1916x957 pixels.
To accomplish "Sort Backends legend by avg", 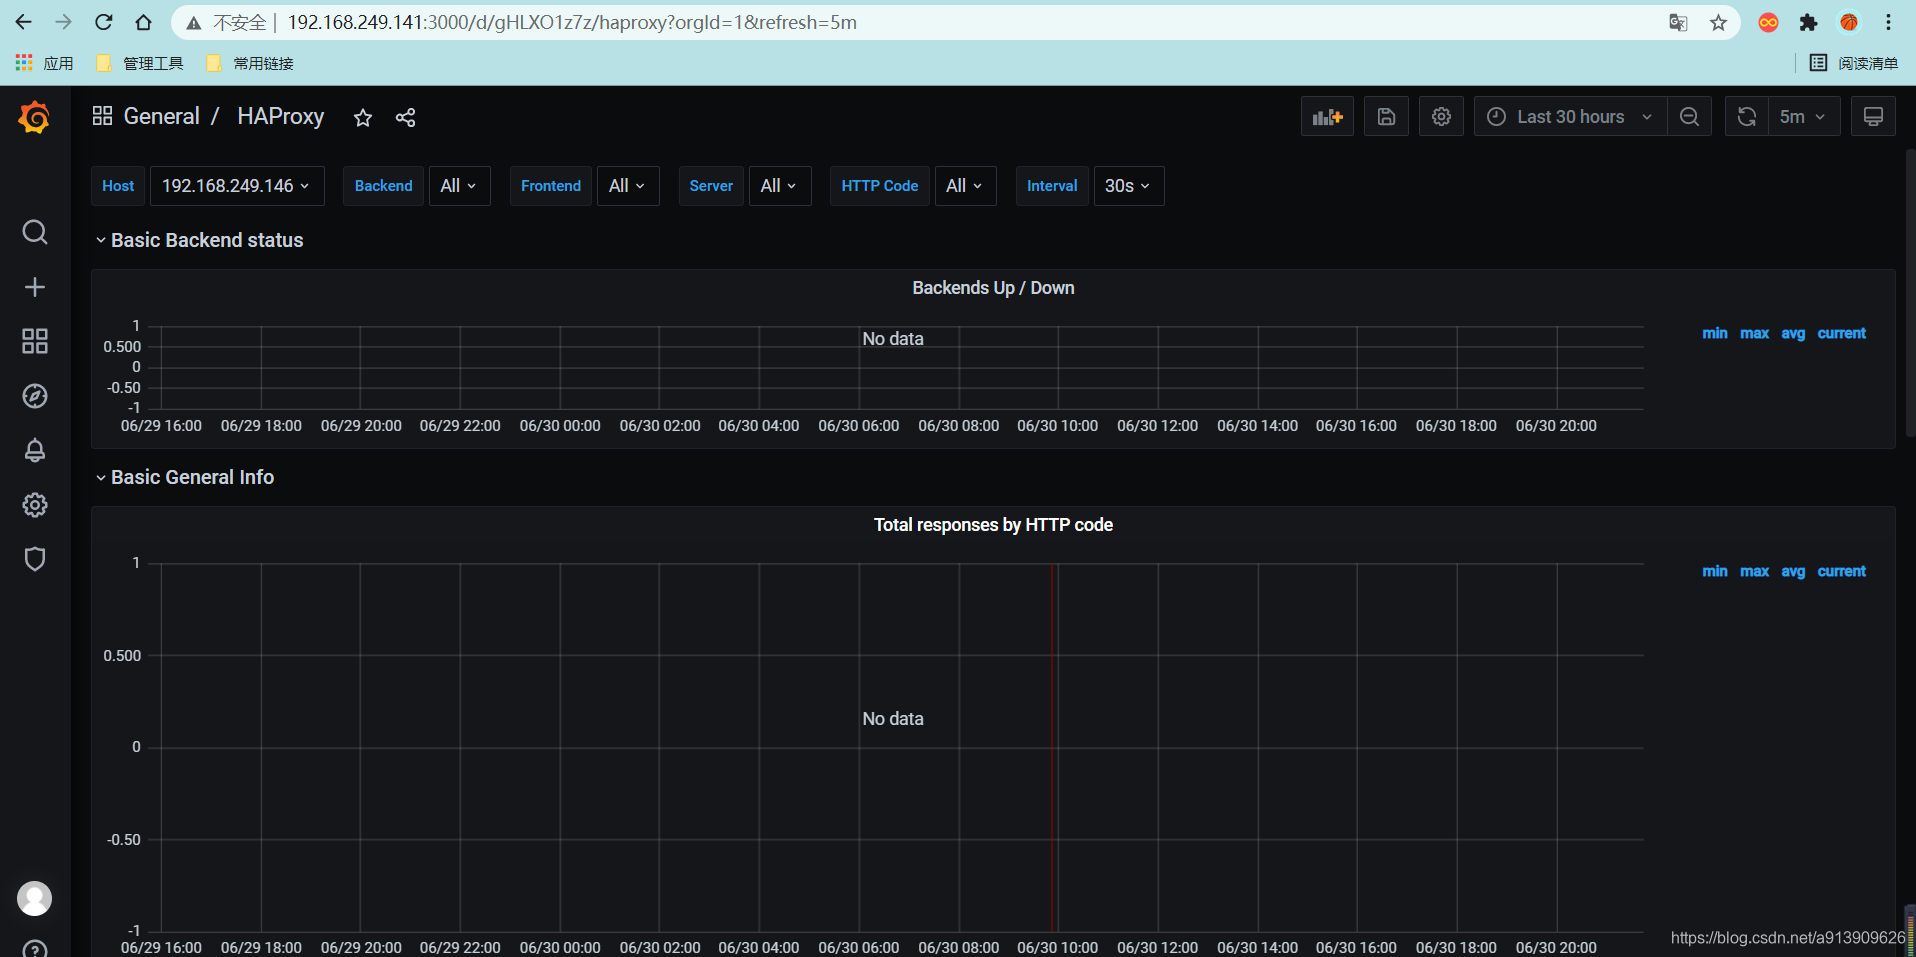I will point(1793,333).
